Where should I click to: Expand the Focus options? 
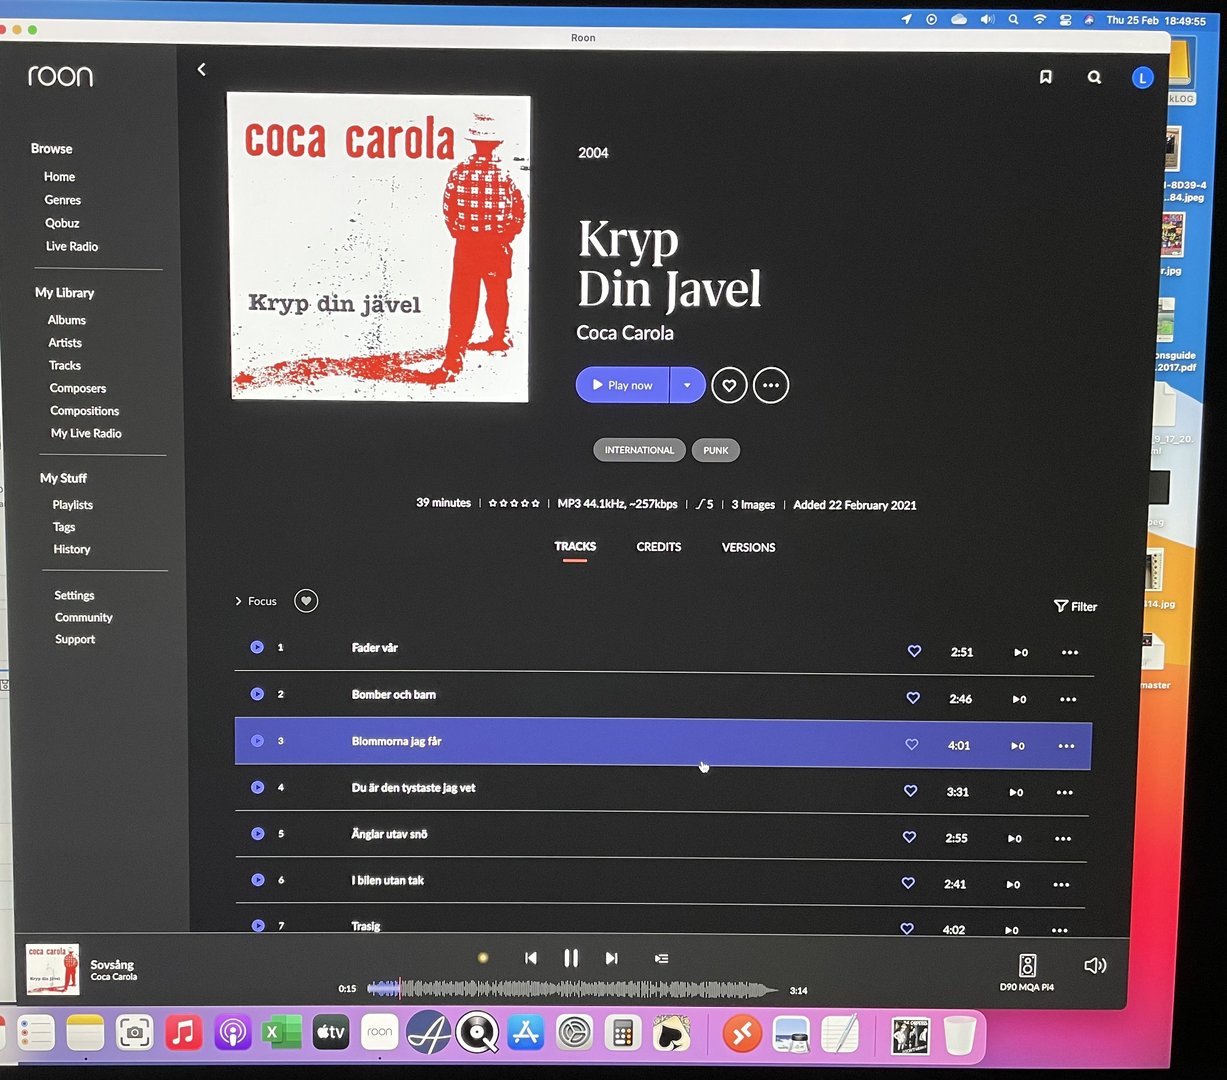(256, 601)
